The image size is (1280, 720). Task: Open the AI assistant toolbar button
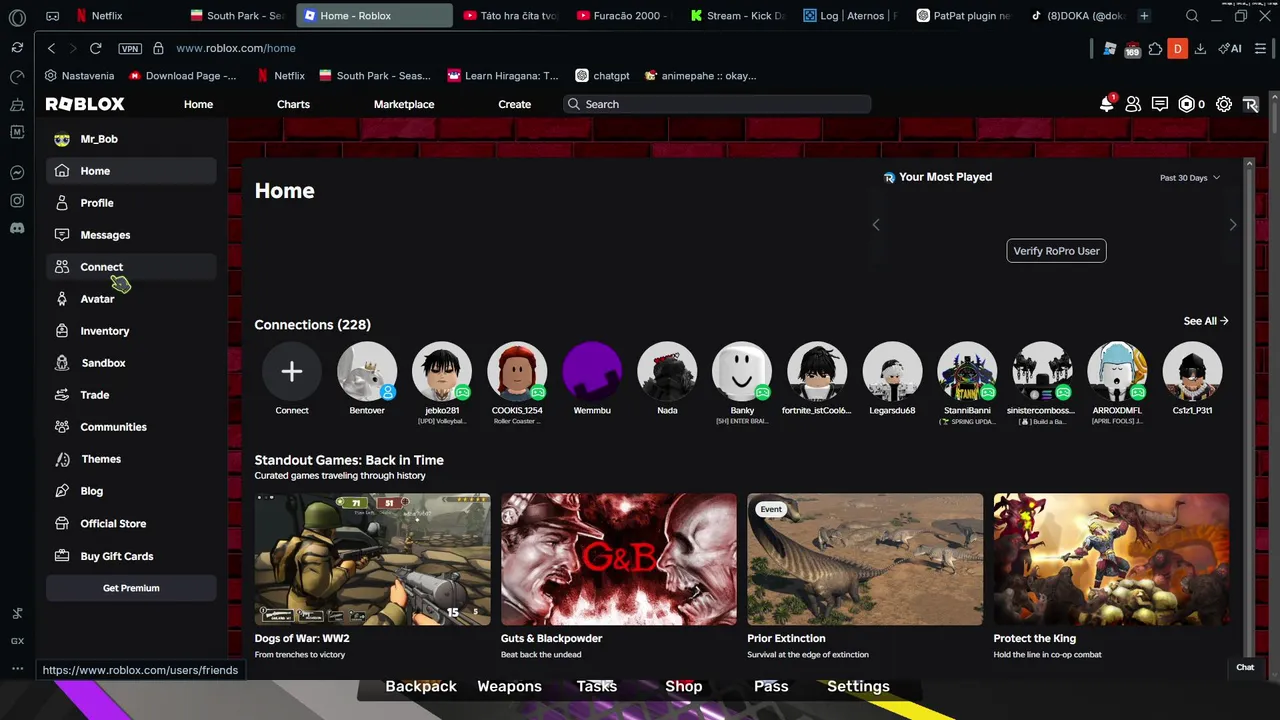[x=1230, y=48]
